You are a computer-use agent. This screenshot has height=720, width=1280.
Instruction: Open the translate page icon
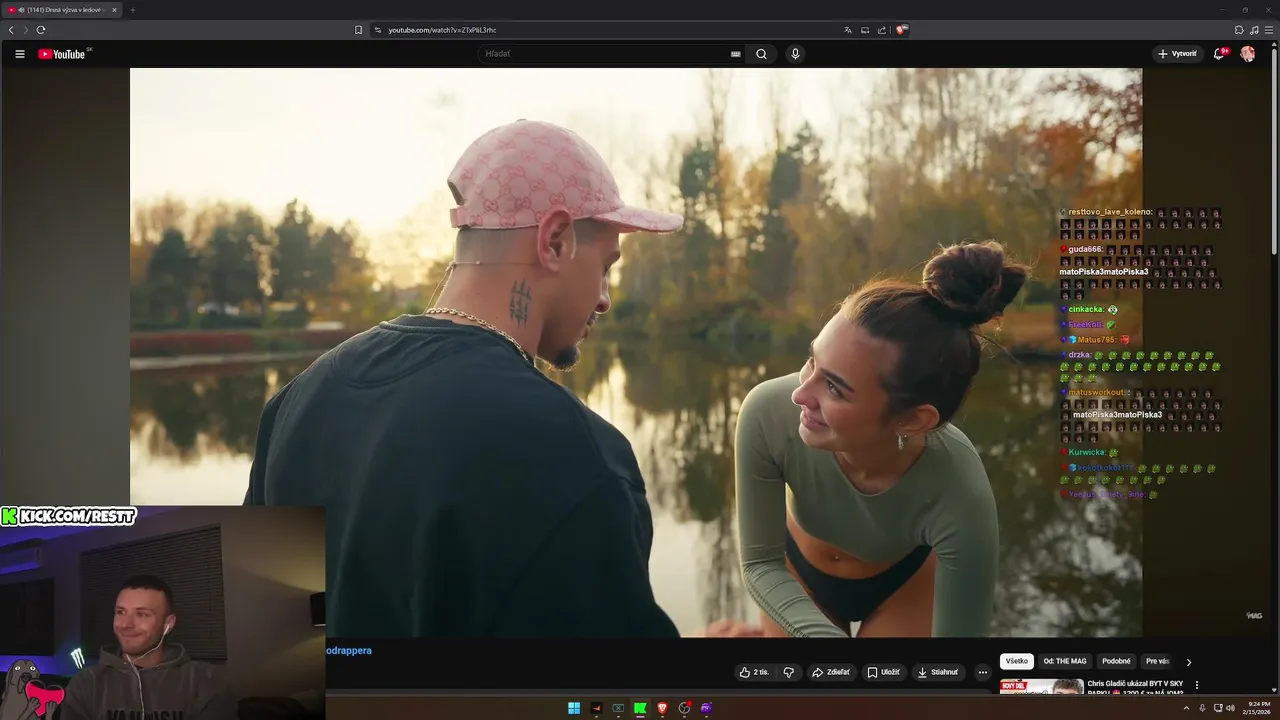(848, 30)
